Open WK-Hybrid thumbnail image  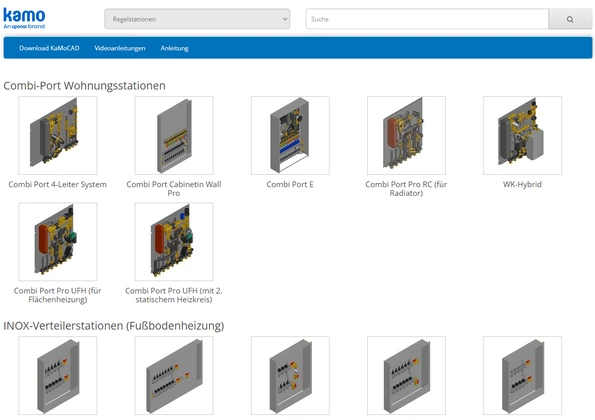523,135
